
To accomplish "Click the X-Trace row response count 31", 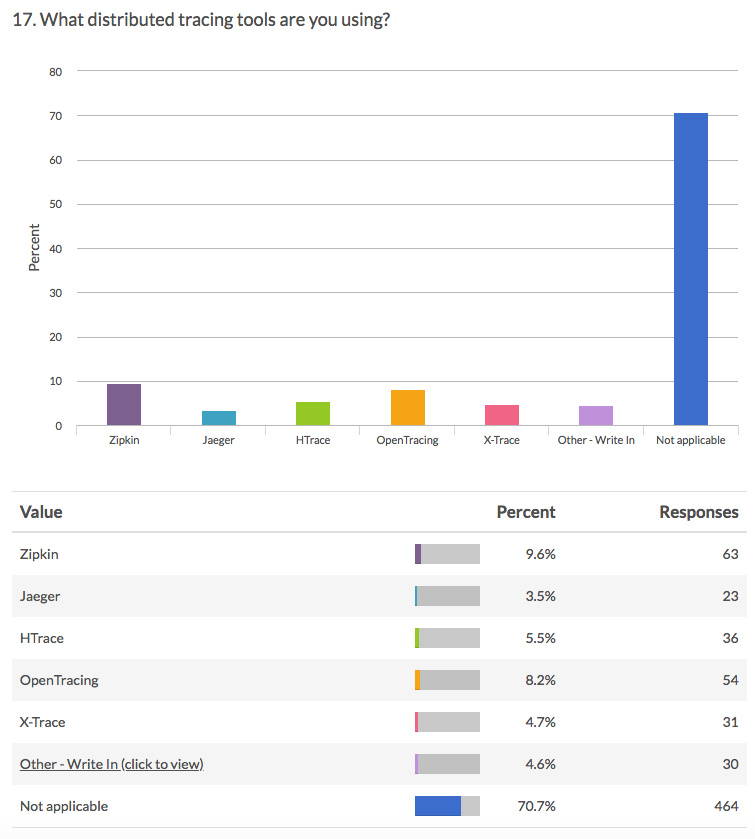I will click(729, 722).
